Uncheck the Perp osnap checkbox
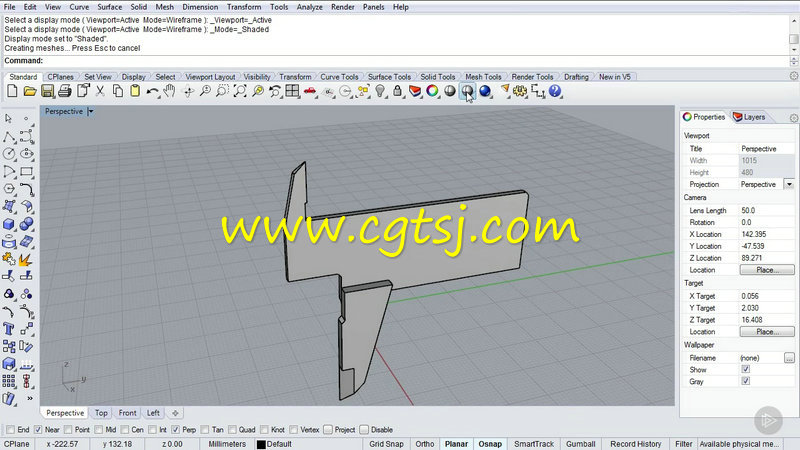 pyautogui.click(x=176, y=430)
